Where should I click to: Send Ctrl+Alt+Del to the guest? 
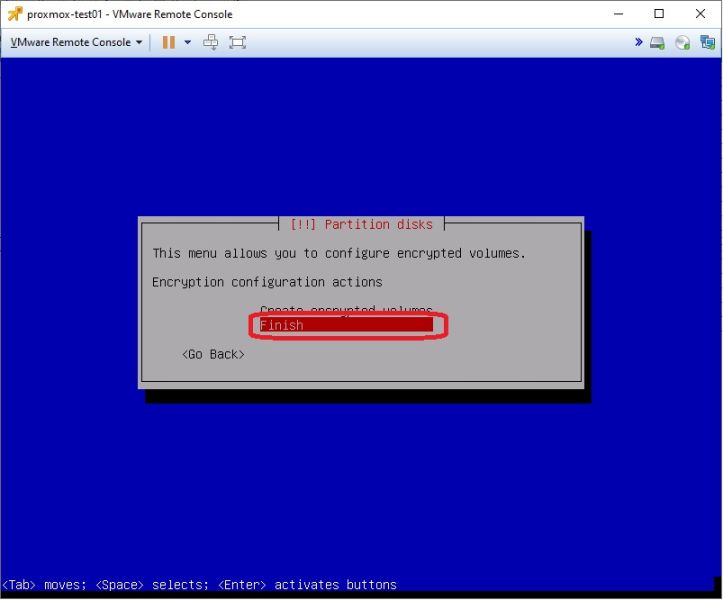pos(211,42)
